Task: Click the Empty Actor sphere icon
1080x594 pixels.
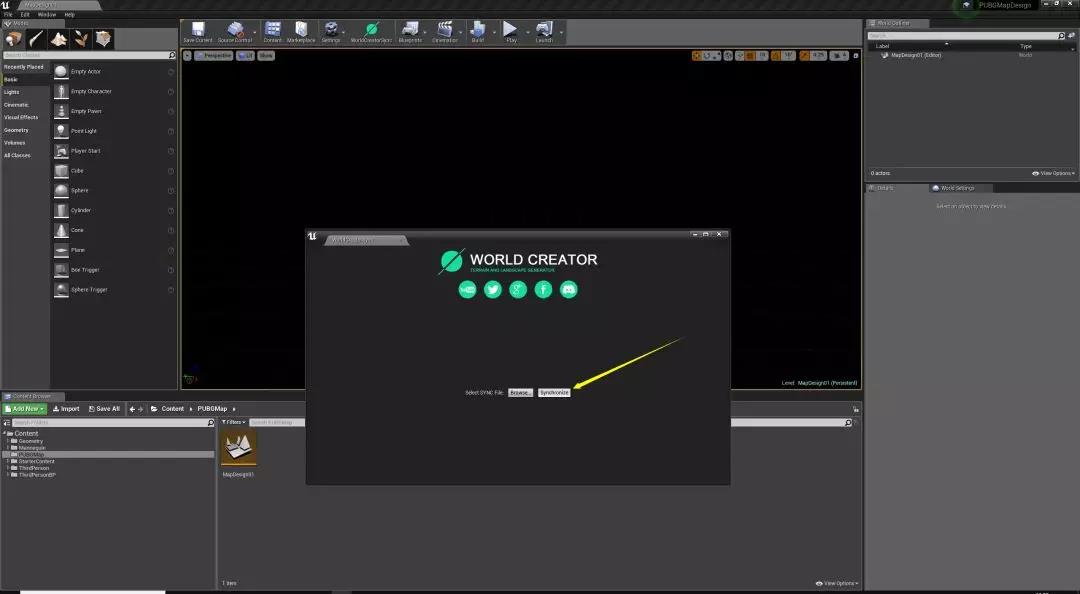Action: [61, 72]
